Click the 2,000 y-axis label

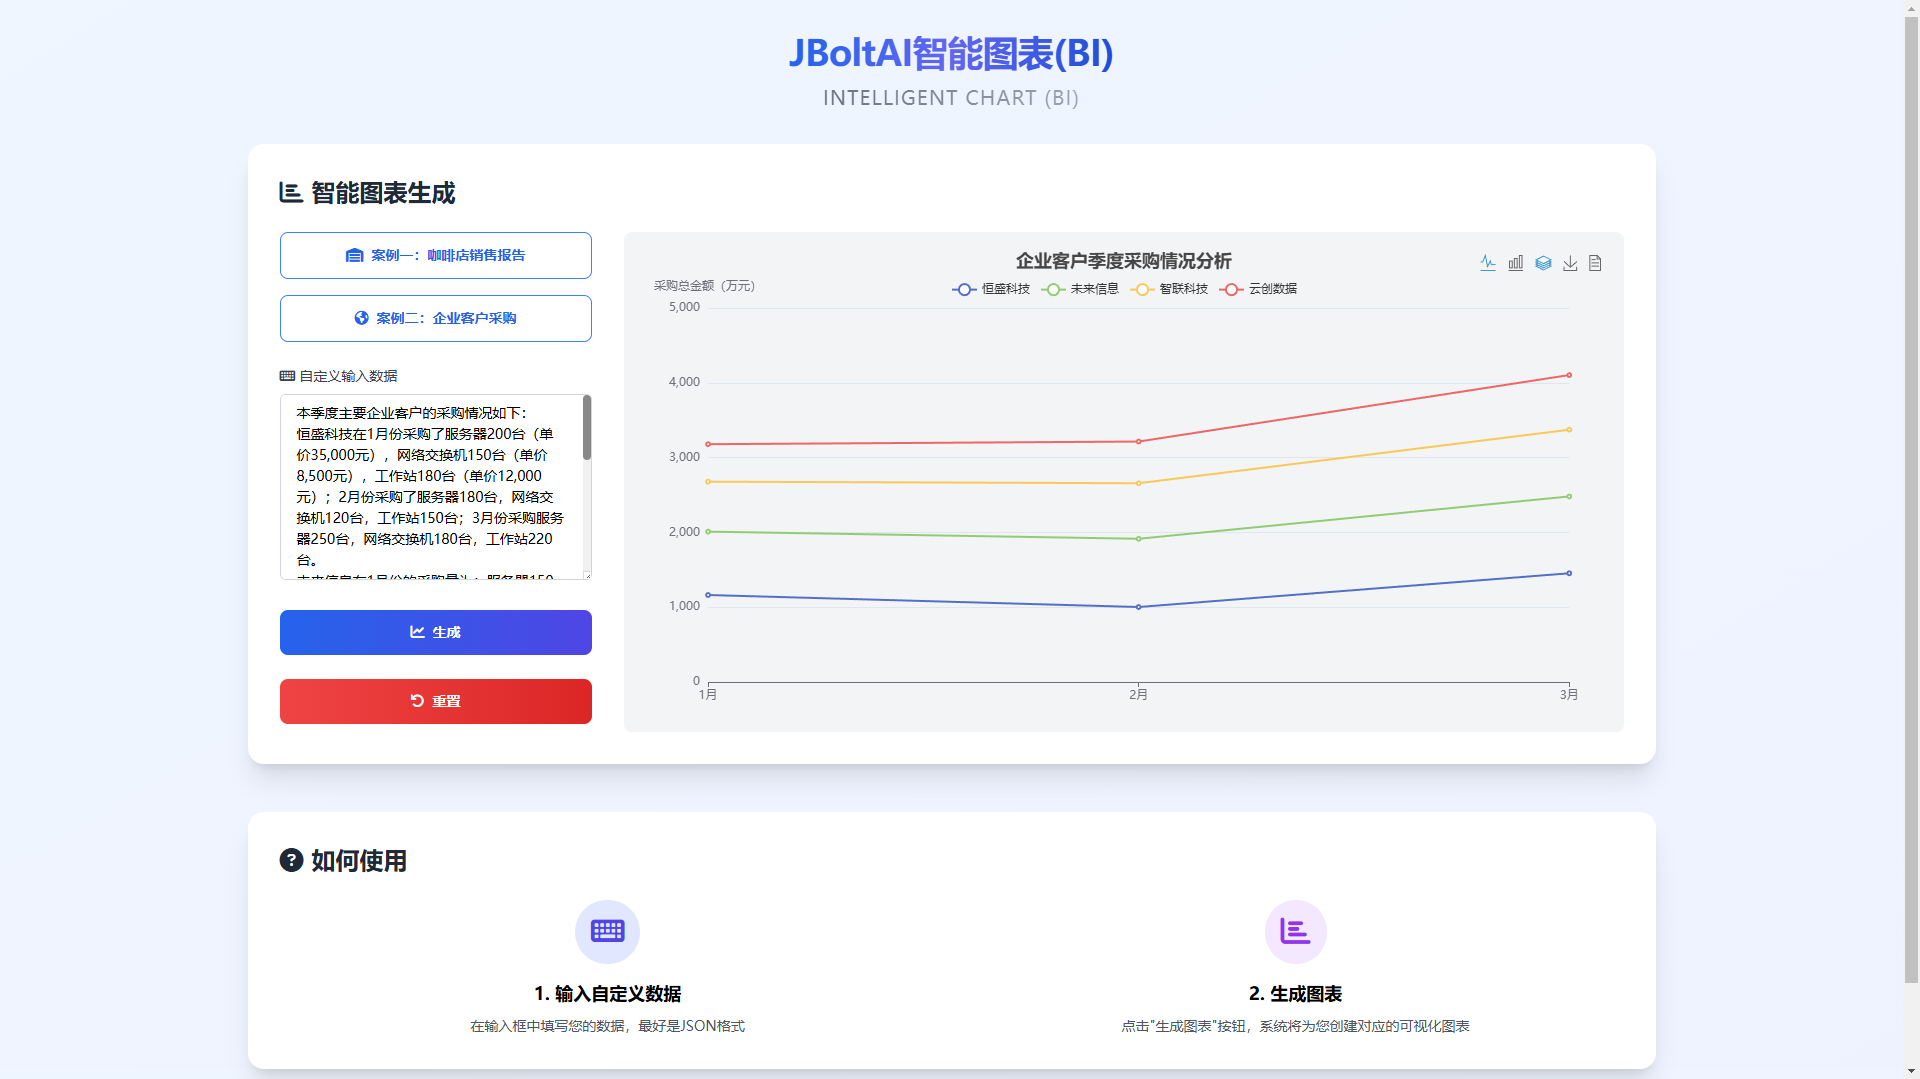click(x=684, y=532)
